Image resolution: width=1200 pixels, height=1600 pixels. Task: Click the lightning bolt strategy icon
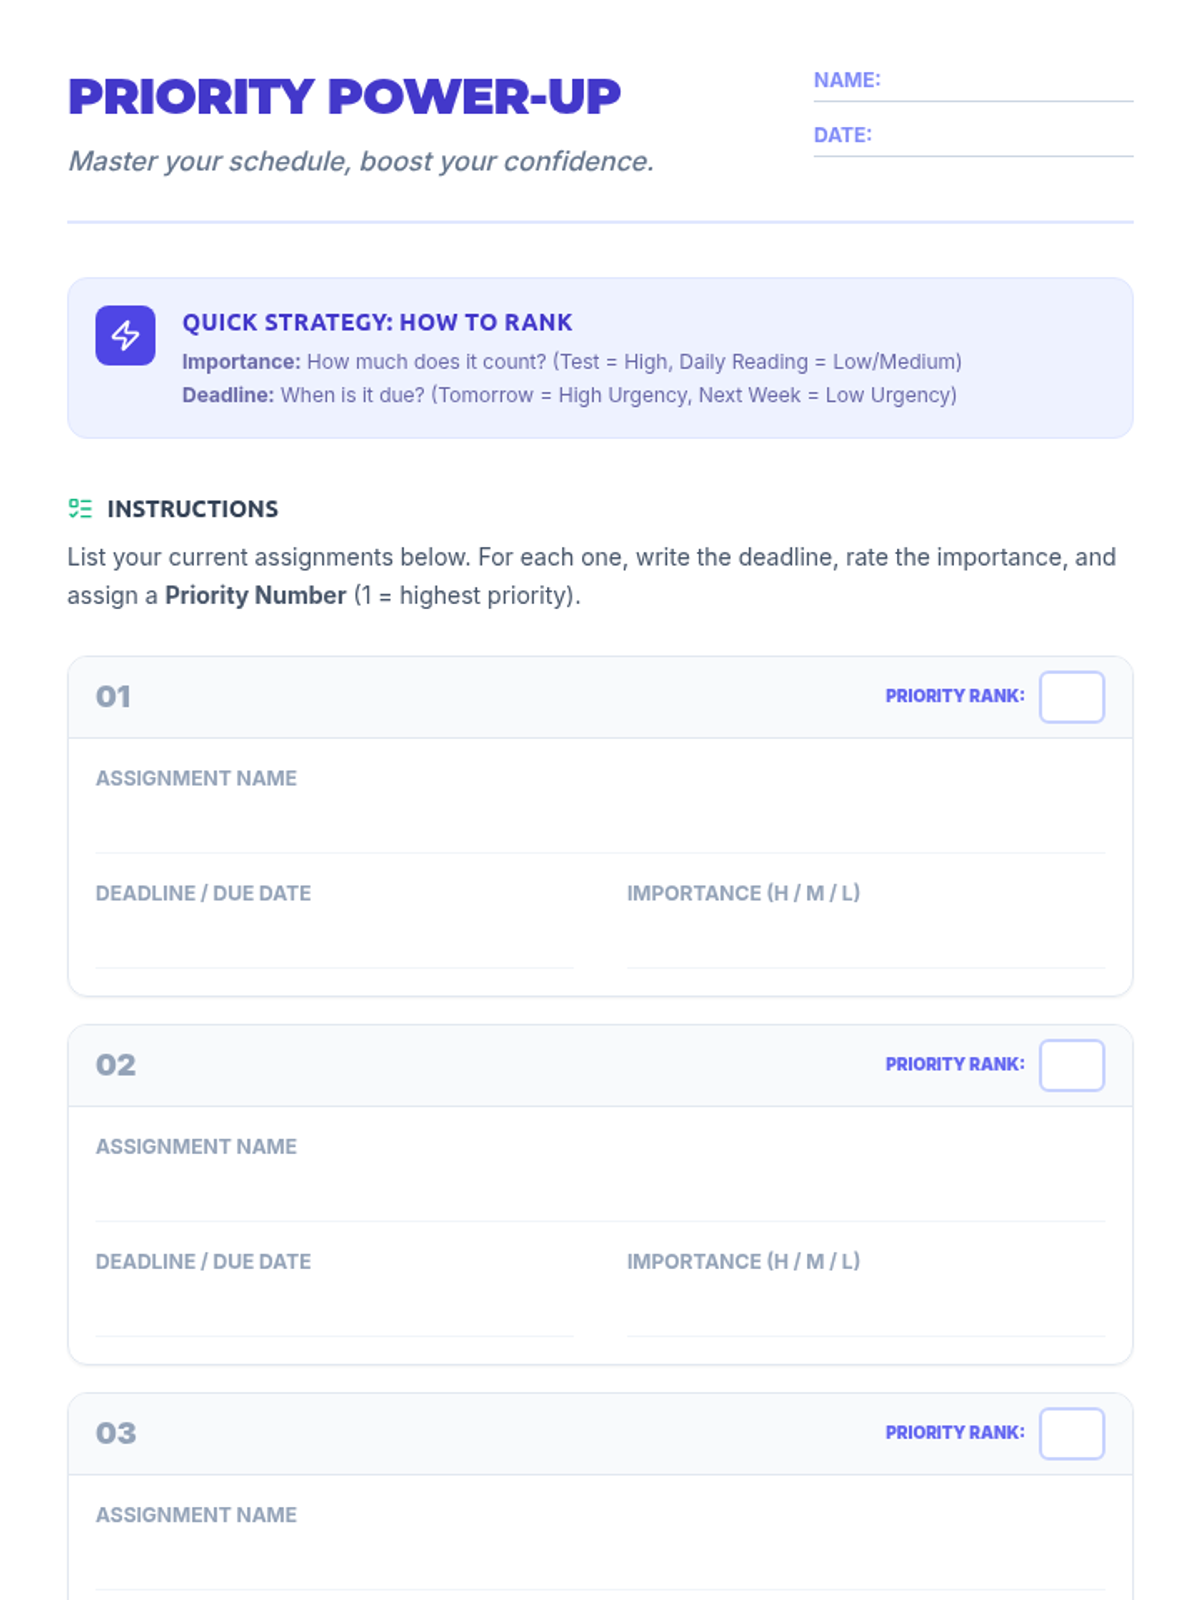click(125, 335)
